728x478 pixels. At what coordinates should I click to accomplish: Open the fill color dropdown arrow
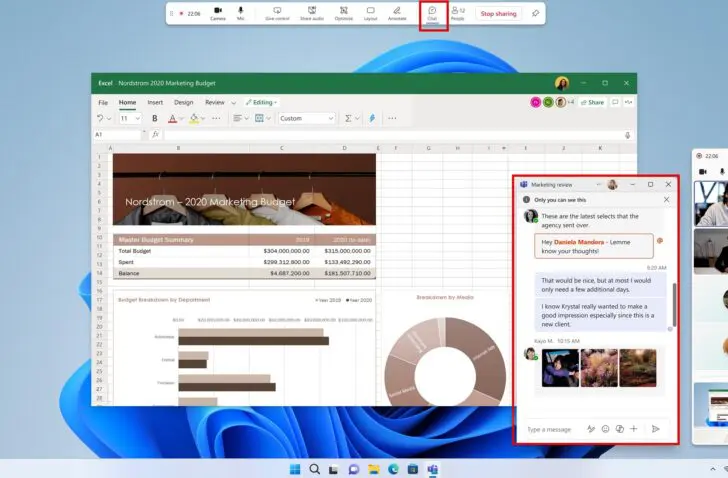tap(203, 119)
